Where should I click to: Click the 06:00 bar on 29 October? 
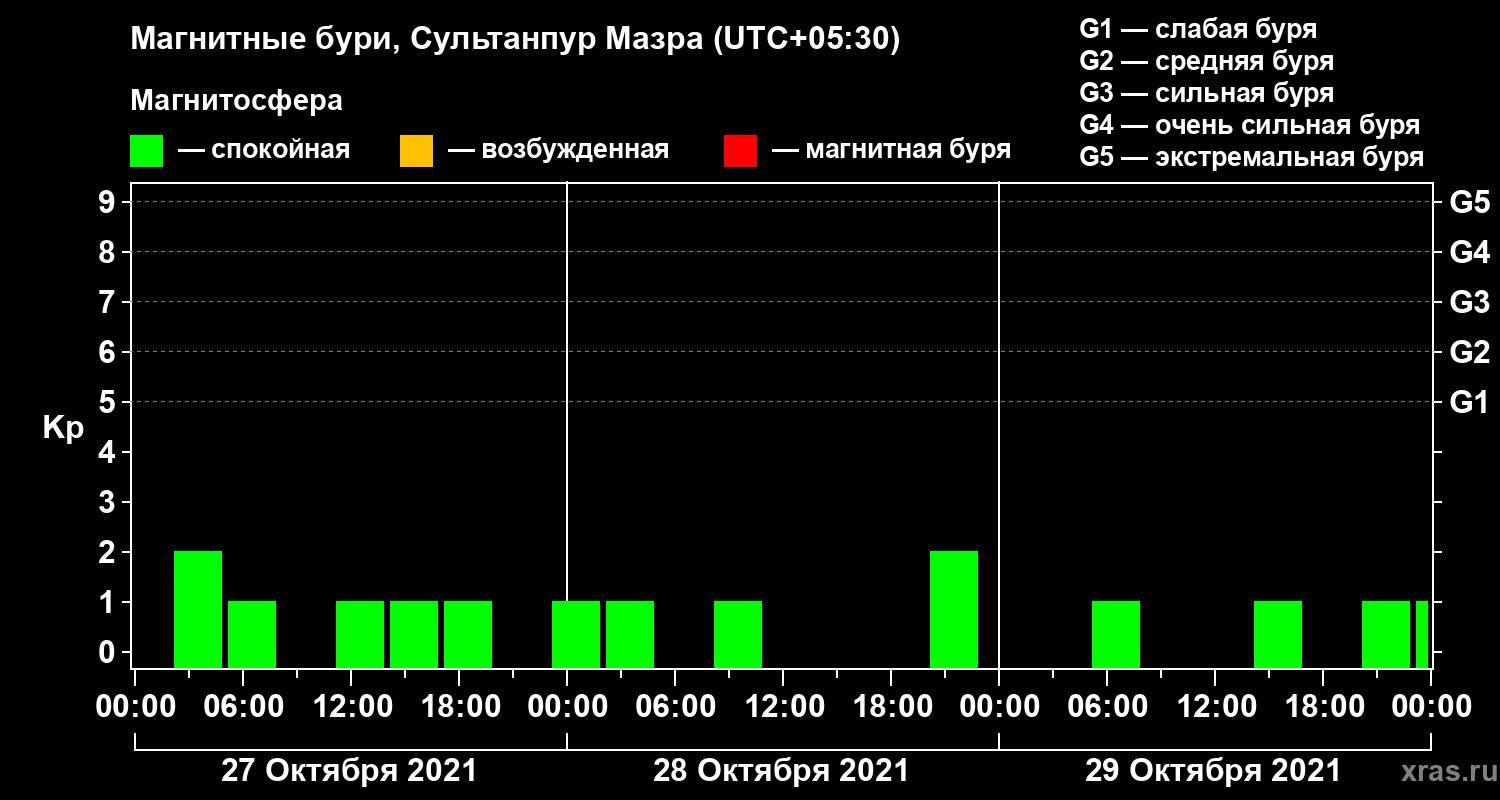point(1116,634)
